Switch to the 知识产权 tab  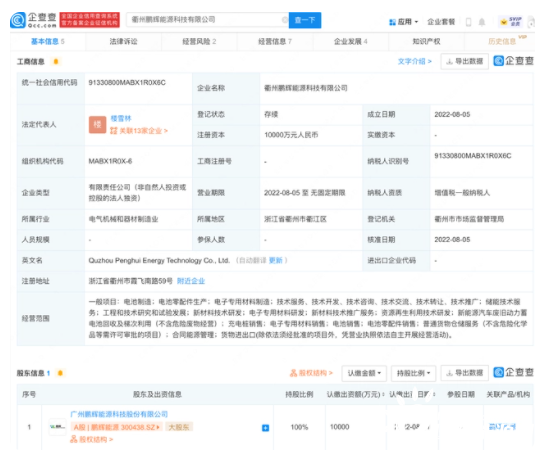[426, 42]
